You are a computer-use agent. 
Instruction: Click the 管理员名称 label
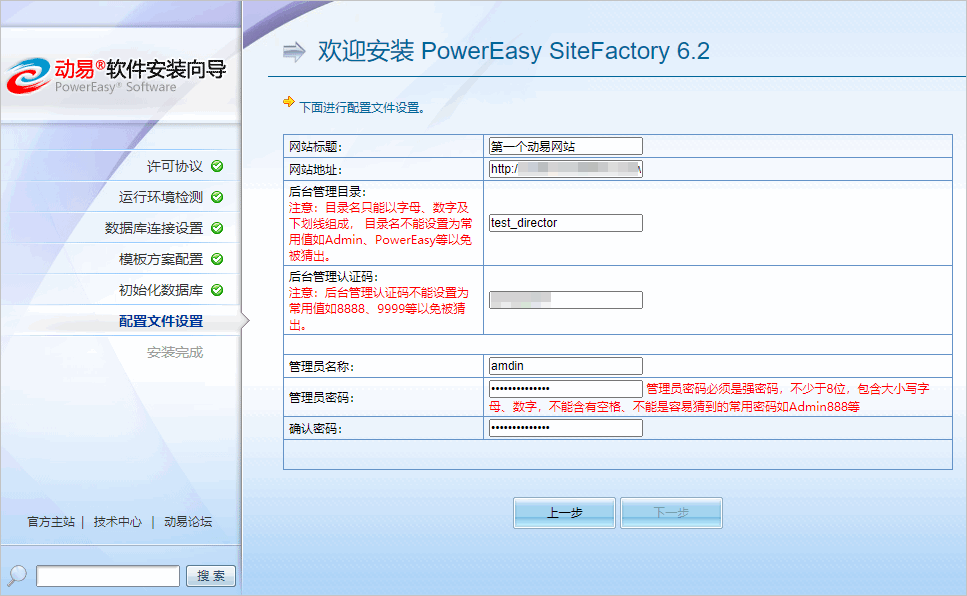click(321, 366)
